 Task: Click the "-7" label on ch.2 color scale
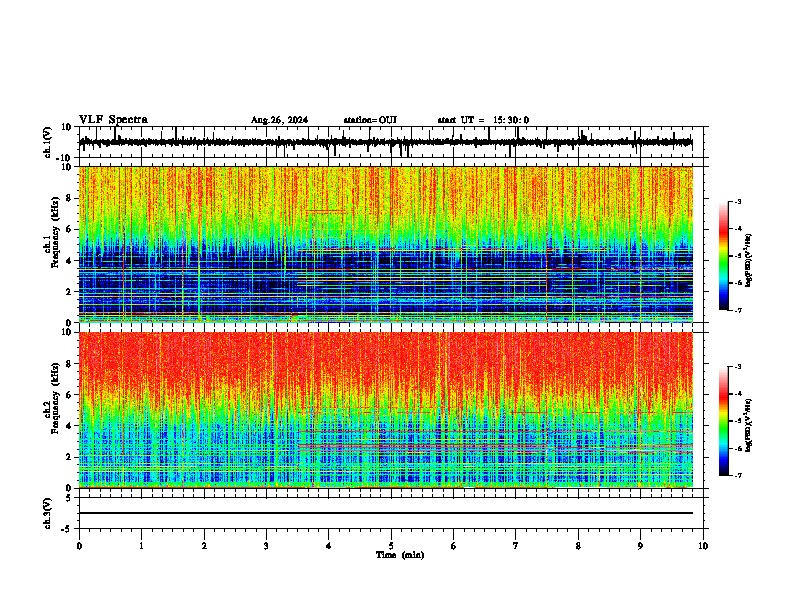738,476
